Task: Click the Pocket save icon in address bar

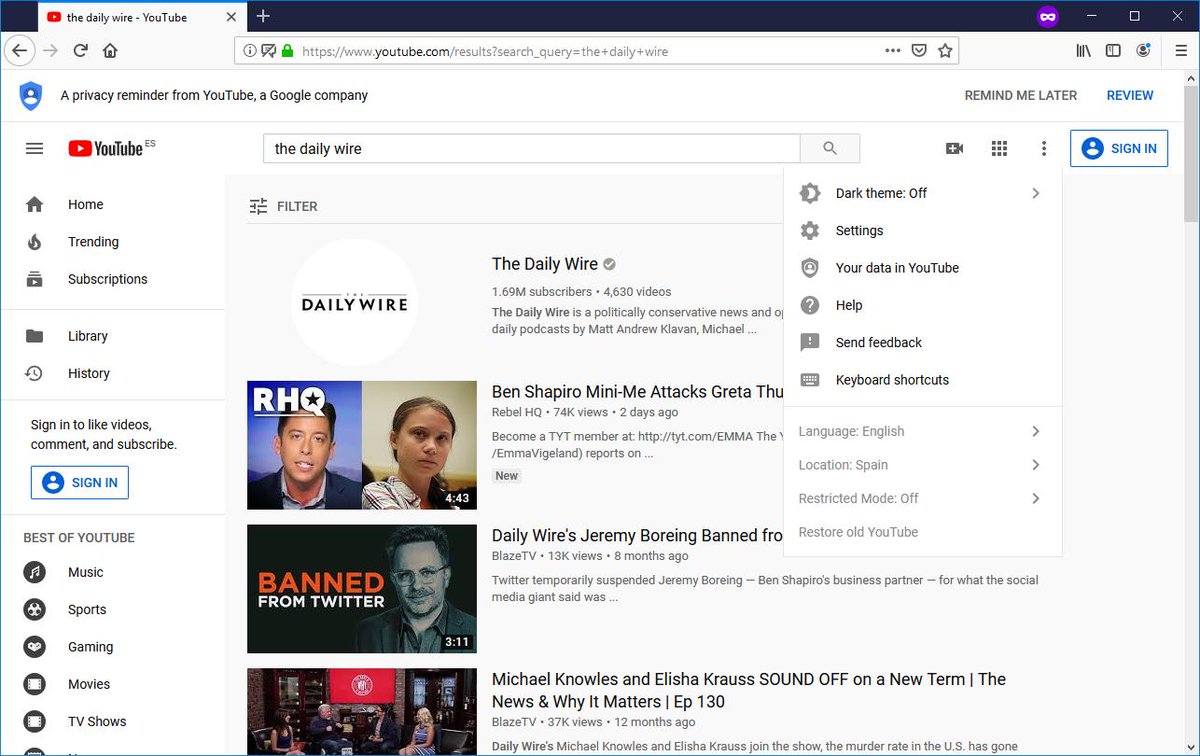Action: [x=919, y=51]
